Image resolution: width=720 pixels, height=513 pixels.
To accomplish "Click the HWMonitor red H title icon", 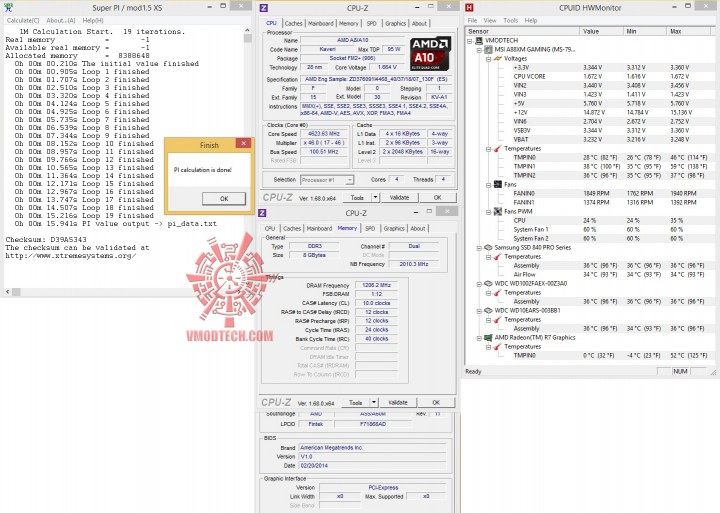I will [469, 7].
